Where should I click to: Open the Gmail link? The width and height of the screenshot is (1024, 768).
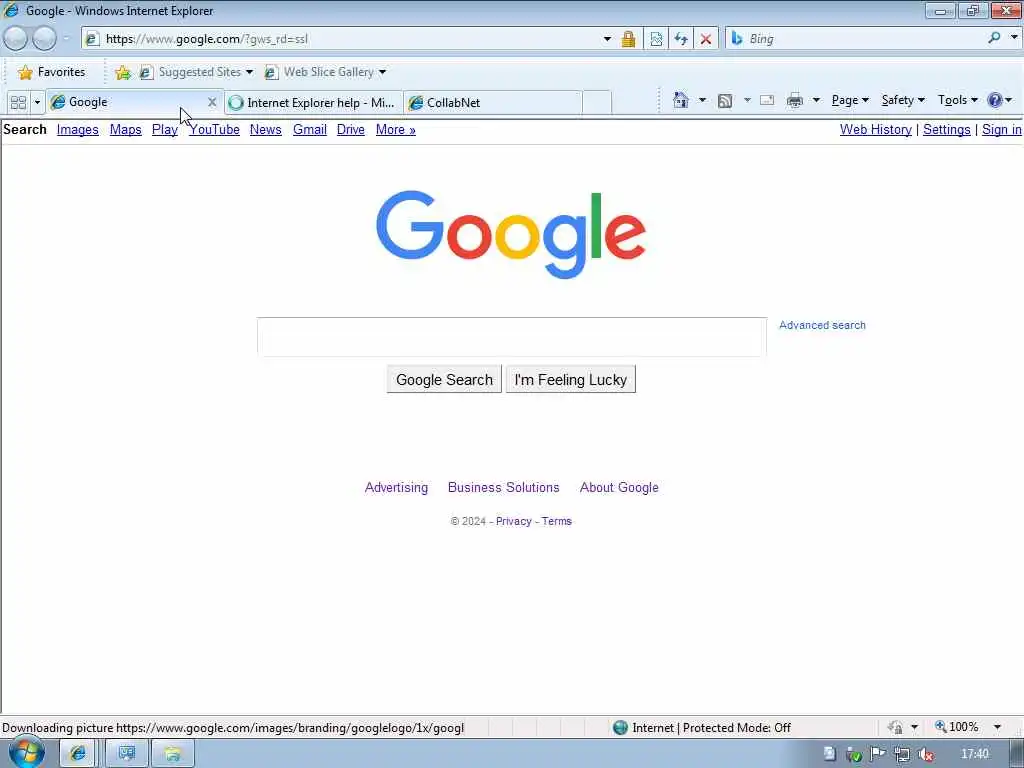pyautogui.click(x=310, y=129)
